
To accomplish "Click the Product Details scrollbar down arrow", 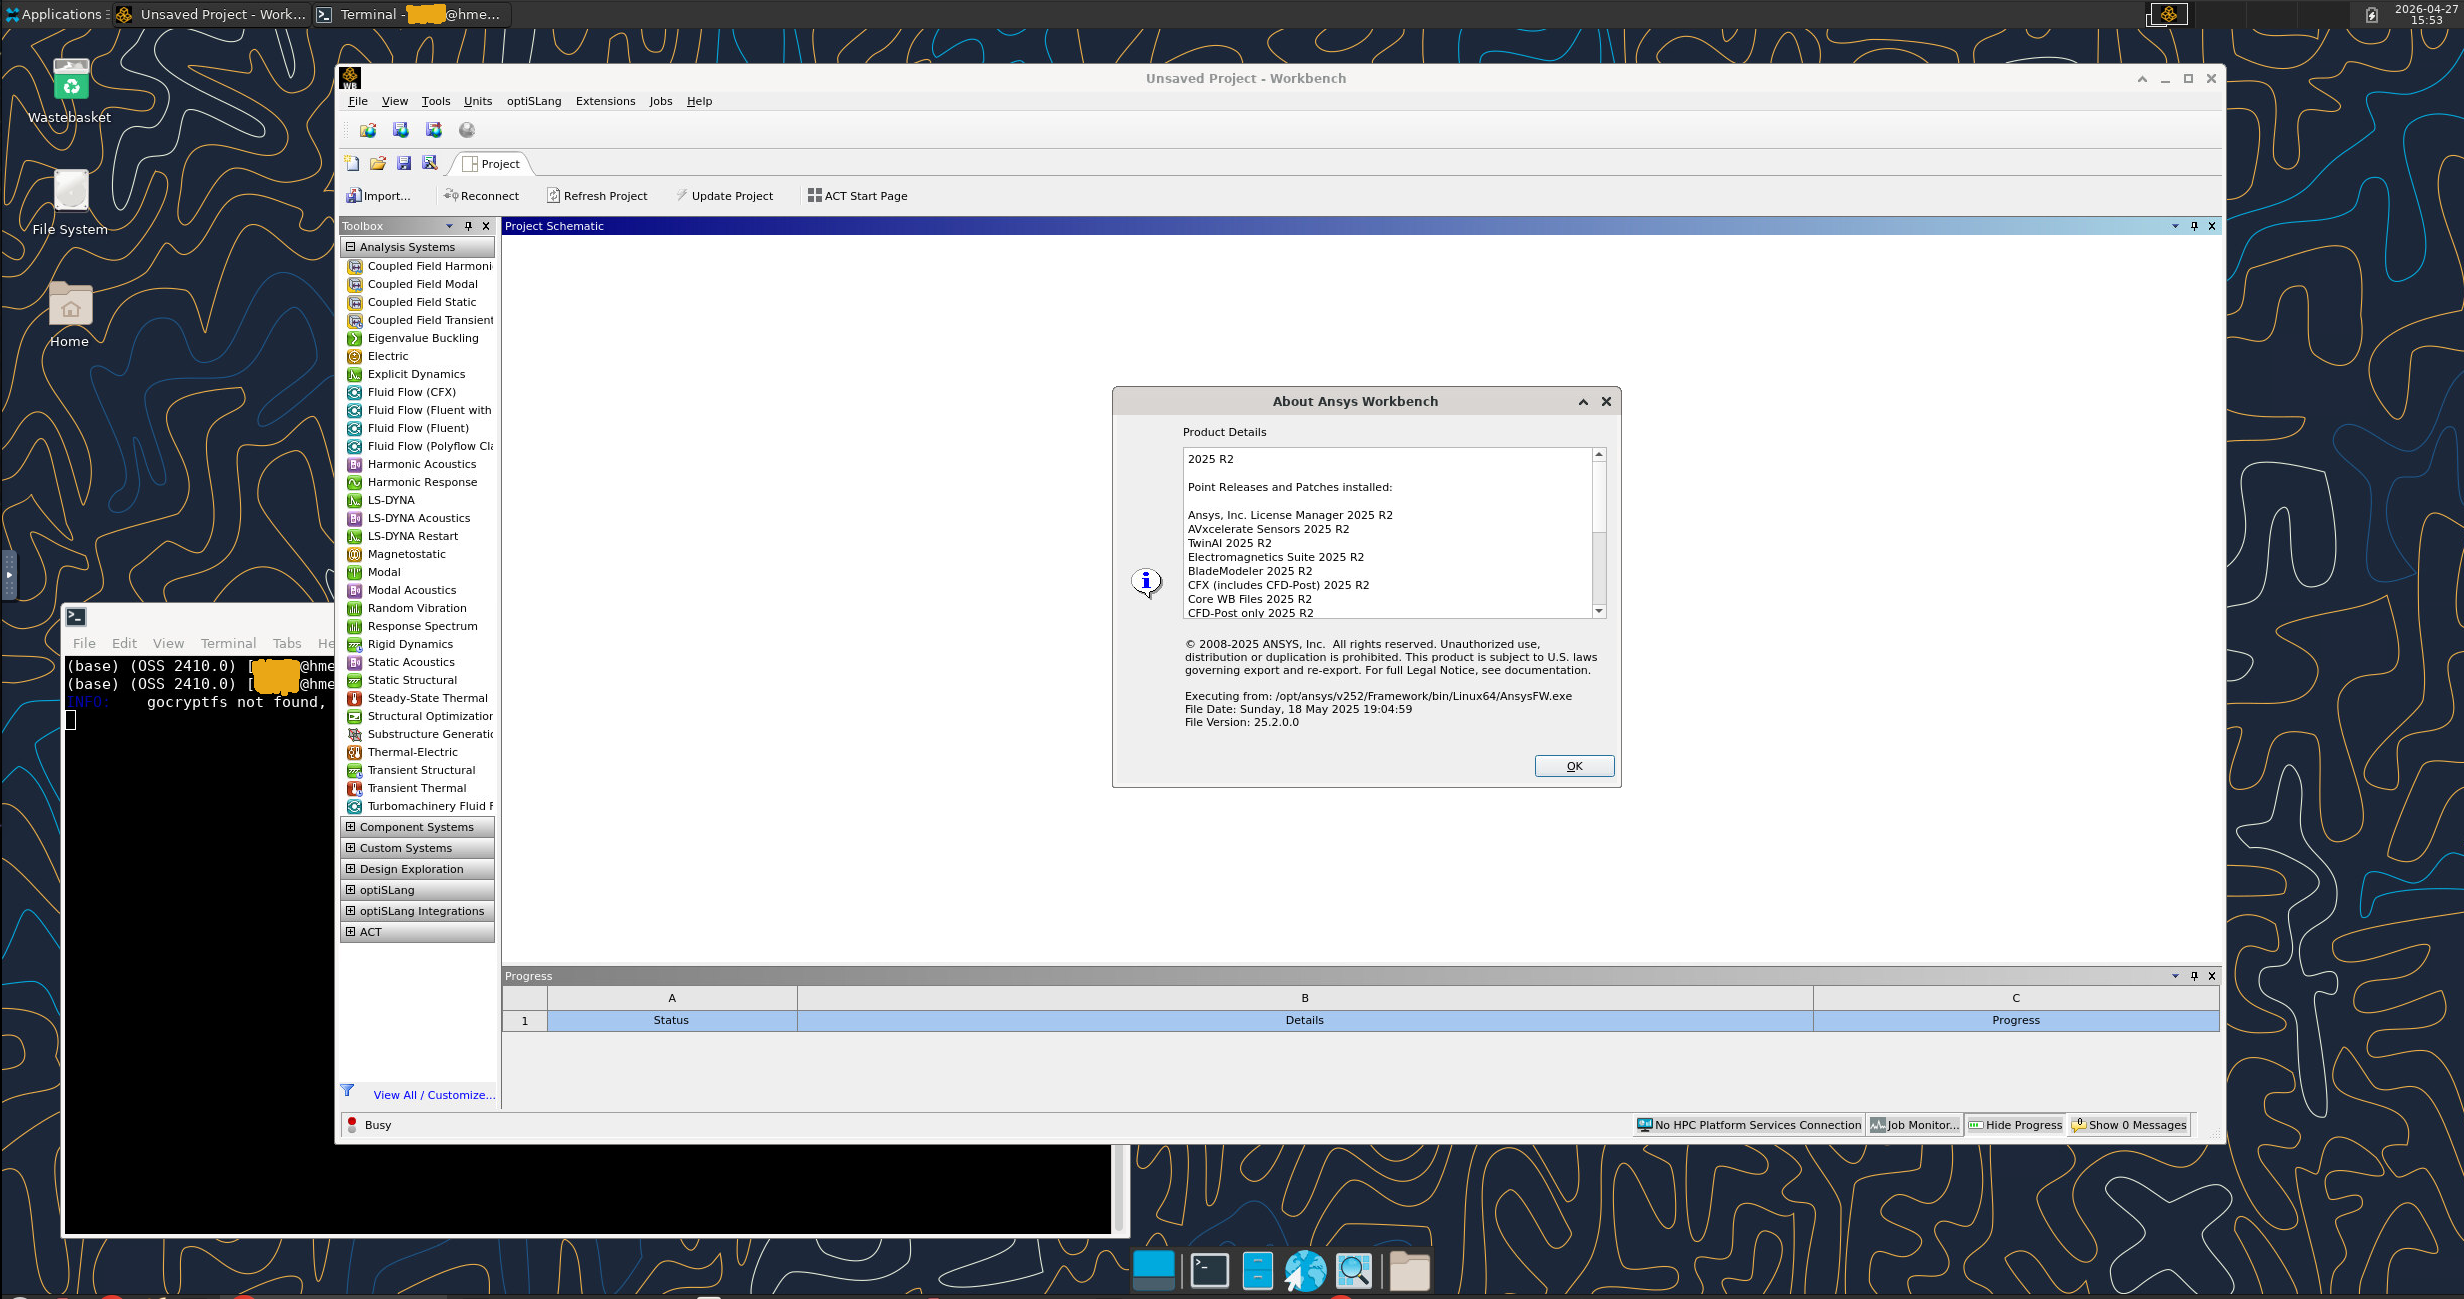I will tap(1599, 611).
